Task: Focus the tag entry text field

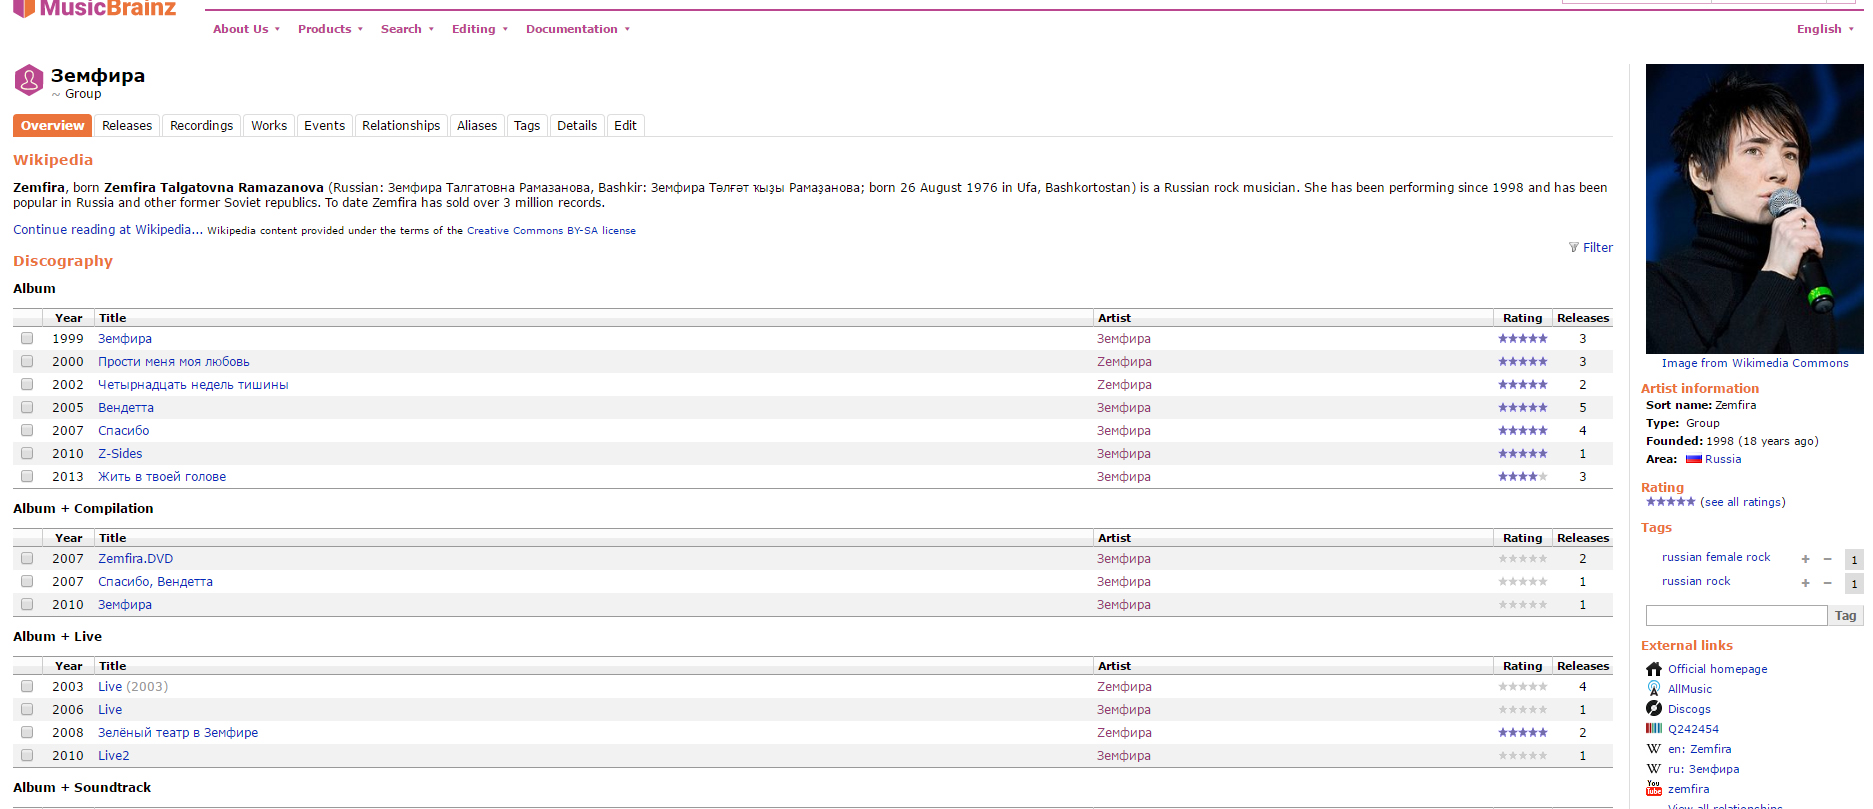Action: pyautogui.click(x=1736, y=616)
